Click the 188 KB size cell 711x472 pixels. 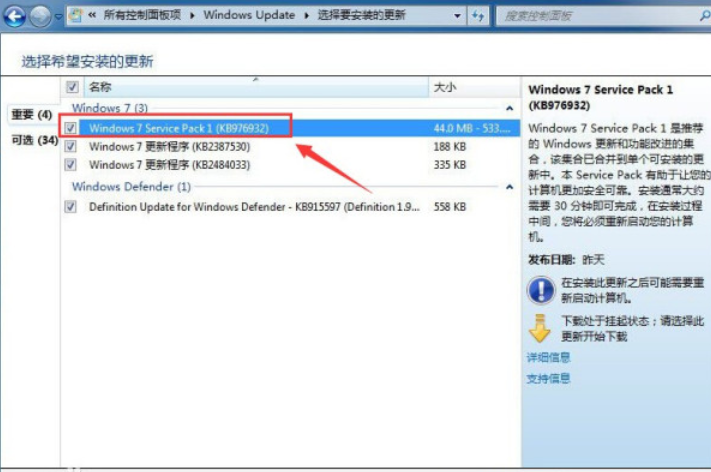click(x=450, y=146)
